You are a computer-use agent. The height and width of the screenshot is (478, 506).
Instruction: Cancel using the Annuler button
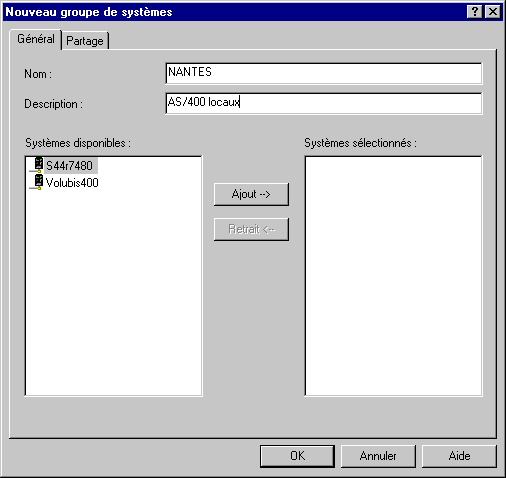click(378, 456)
